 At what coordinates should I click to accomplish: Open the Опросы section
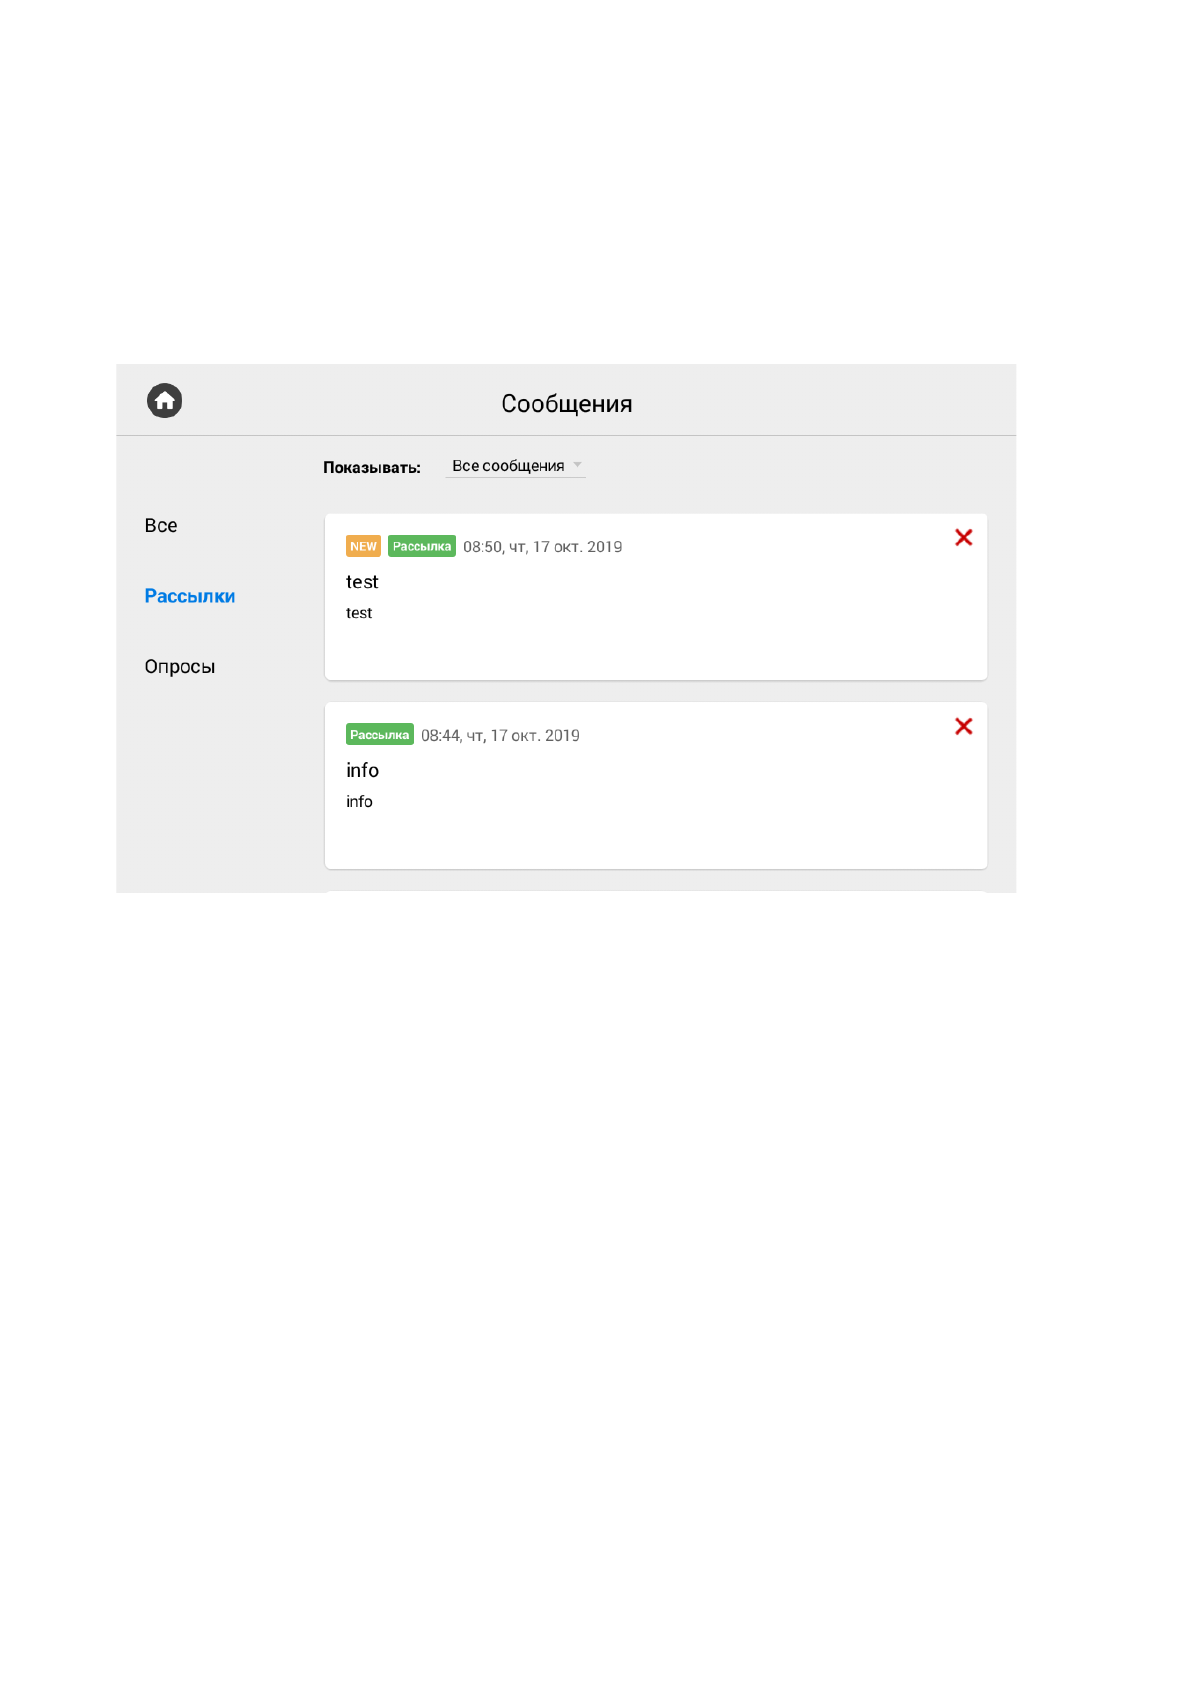[180, 667]
